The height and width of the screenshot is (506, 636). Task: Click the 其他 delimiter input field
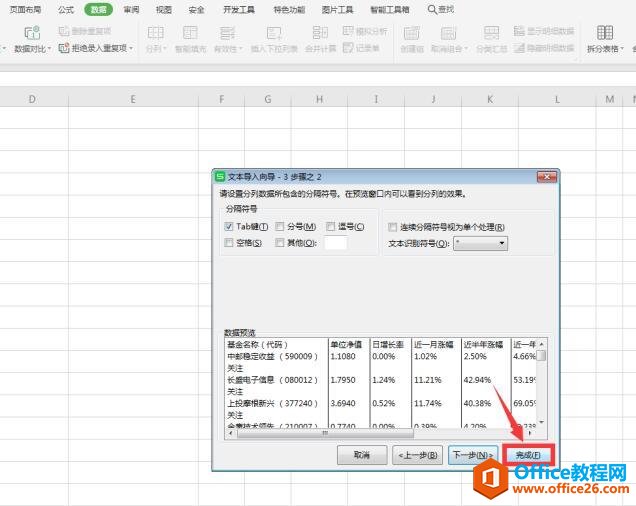pos(336,243)
